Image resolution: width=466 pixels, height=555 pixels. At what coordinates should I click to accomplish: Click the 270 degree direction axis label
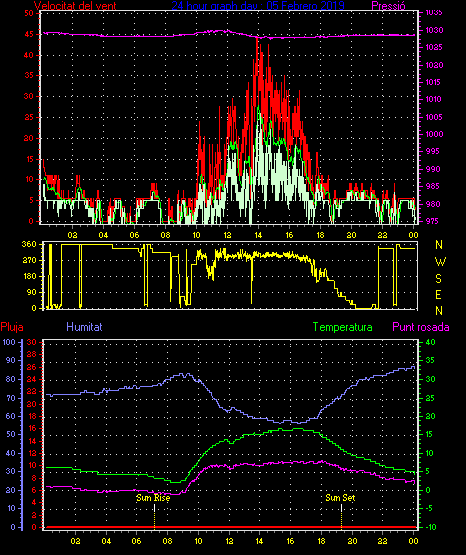coord(29,261)
